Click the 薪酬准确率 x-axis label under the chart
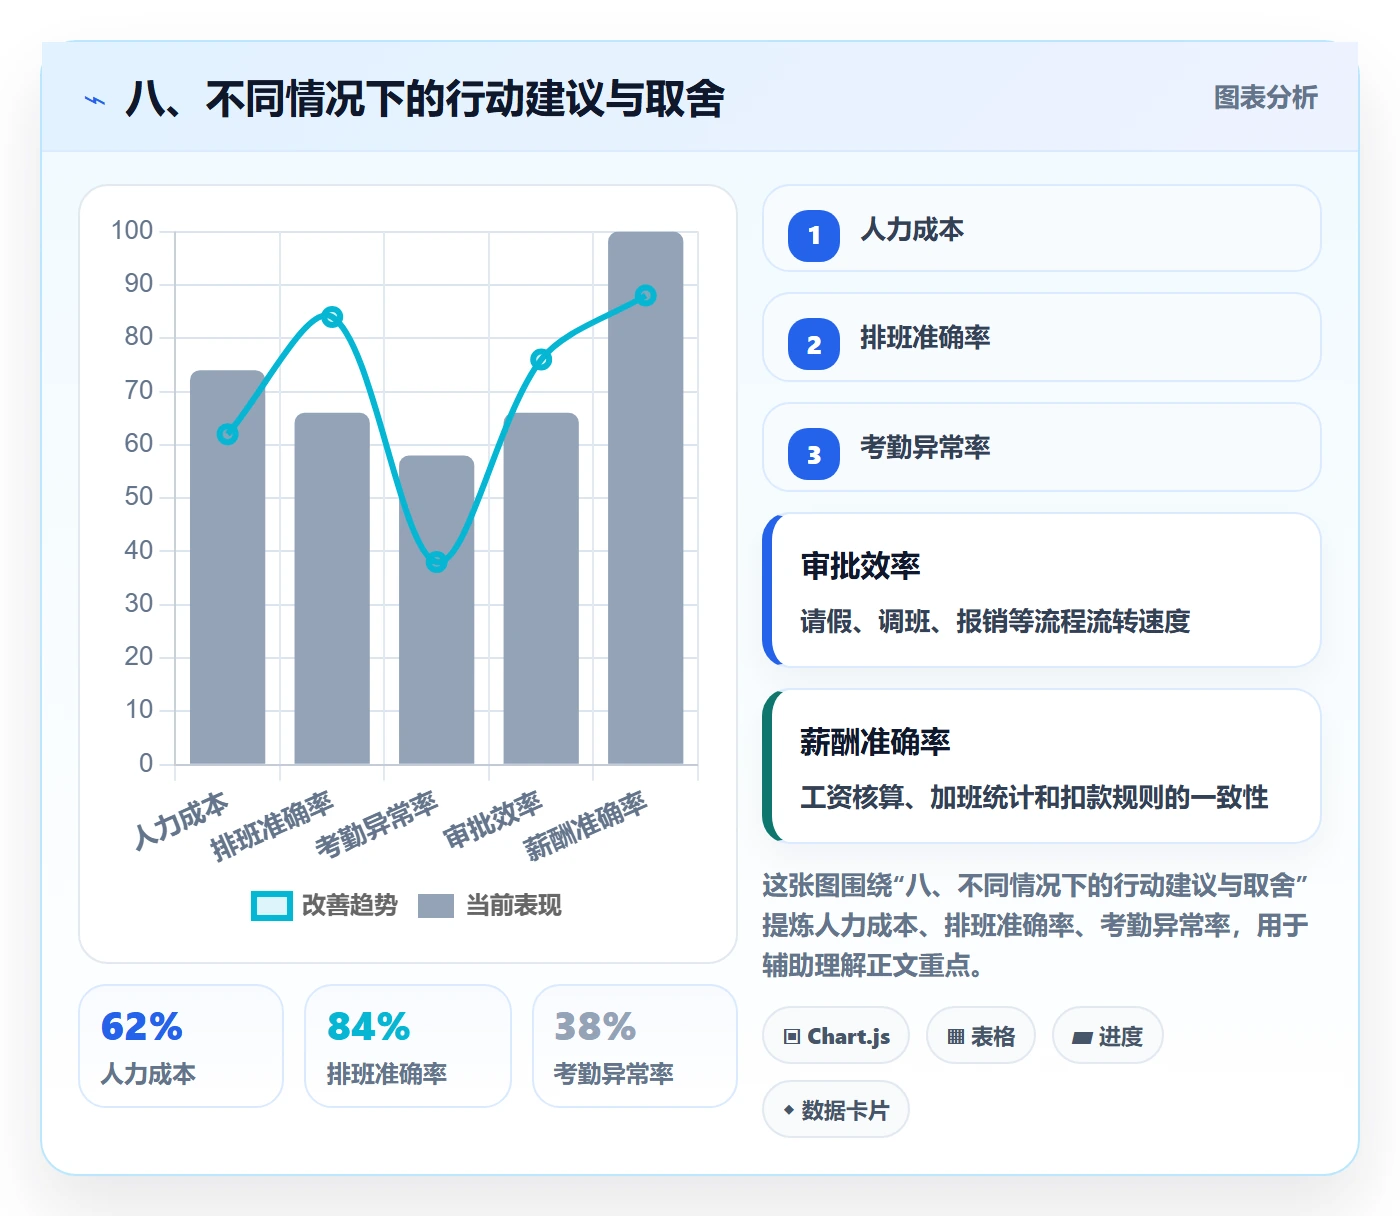This screenshot has height=1216, width=1400. (x=586, y=826)
